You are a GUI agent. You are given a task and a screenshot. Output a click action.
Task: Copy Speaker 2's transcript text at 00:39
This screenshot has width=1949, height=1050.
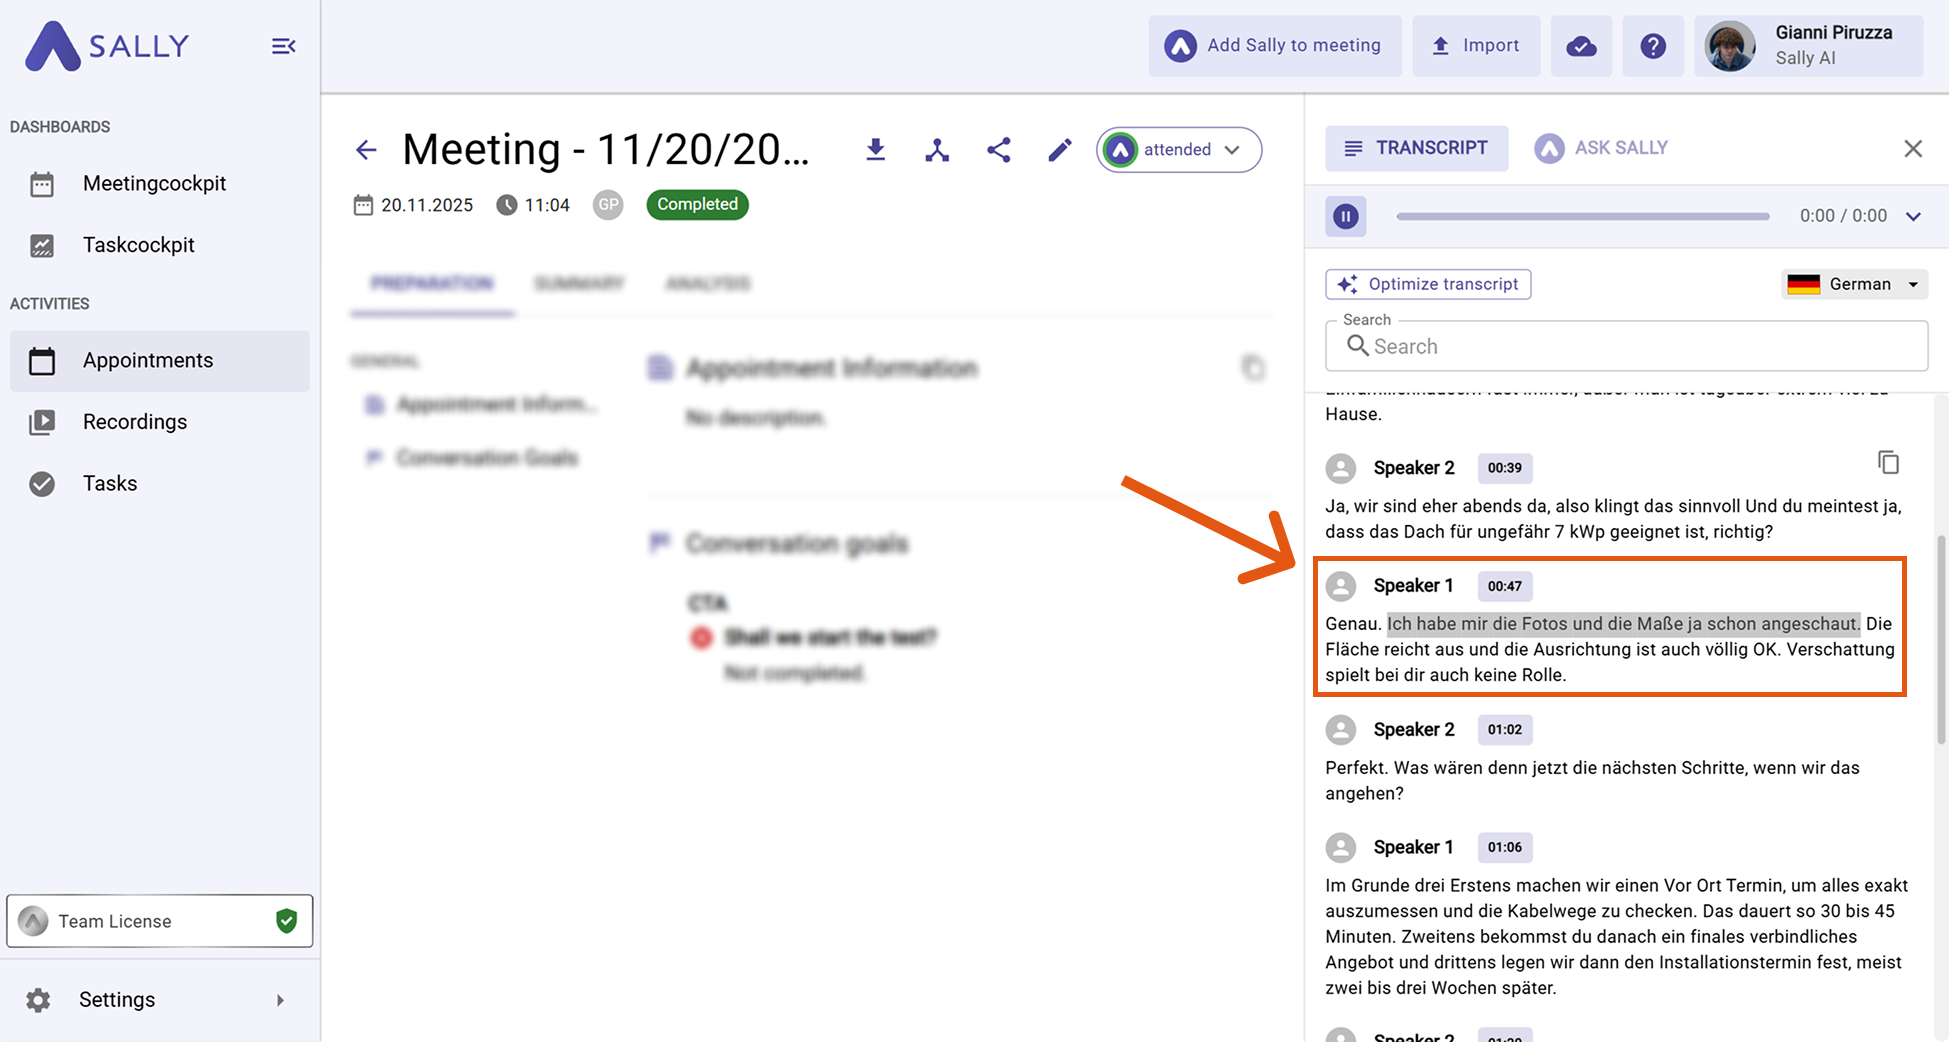click(1888, 463)
